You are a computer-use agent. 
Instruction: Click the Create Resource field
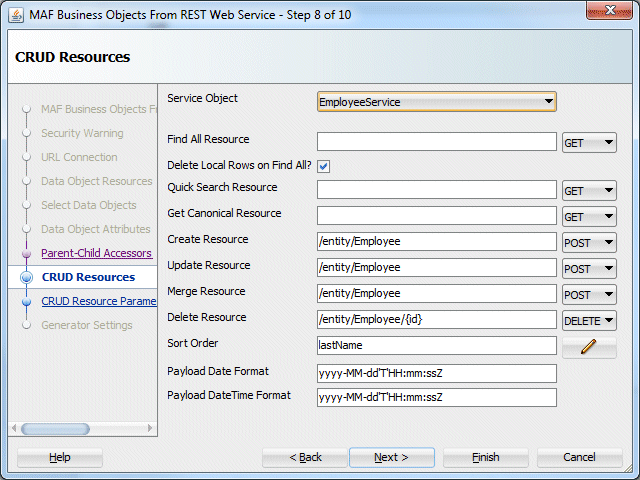coord(437,242)
